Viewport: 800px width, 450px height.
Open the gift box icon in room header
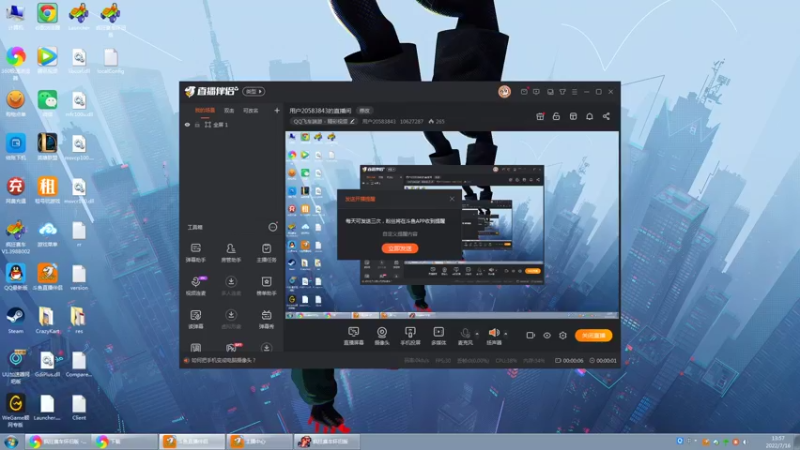coord(540,116)
